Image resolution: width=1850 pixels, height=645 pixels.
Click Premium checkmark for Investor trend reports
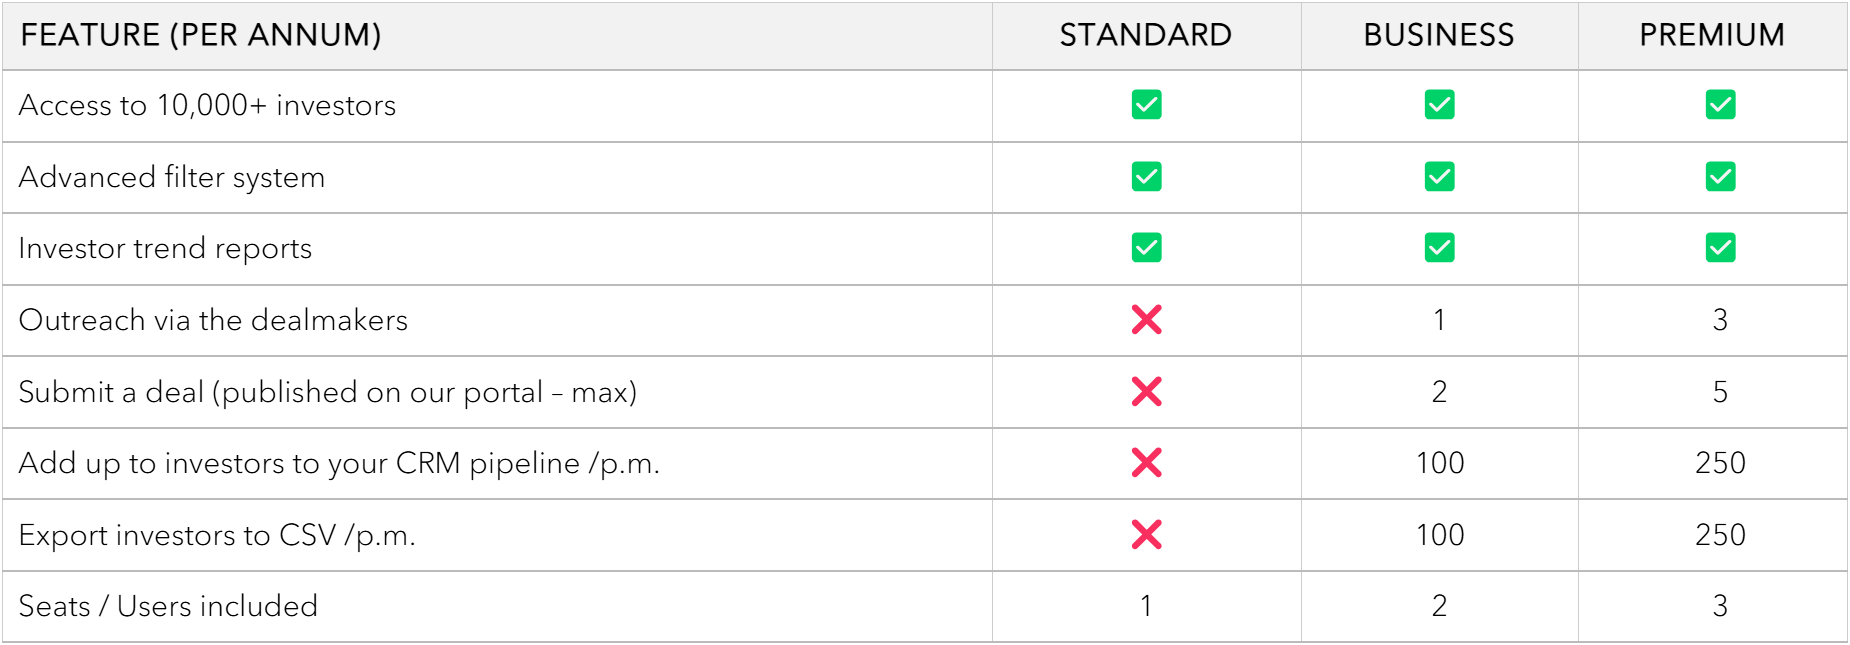(x=1720, y=248)
